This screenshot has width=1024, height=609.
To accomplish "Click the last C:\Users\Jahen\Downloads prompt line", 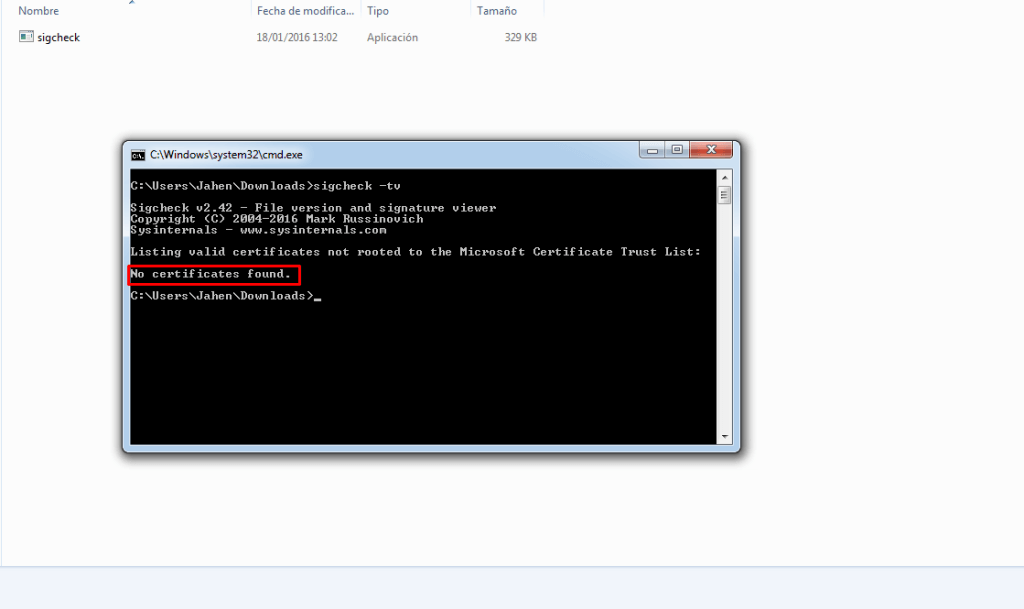I will coord(225,296).
